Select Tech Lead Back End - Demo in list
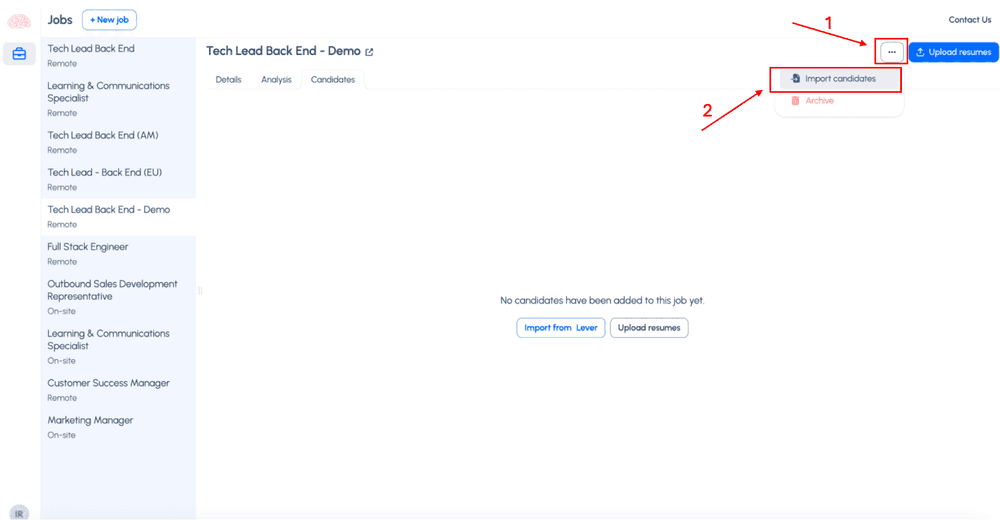The height and width of the screenshot is (521, 1000). [x=119, y=217]
